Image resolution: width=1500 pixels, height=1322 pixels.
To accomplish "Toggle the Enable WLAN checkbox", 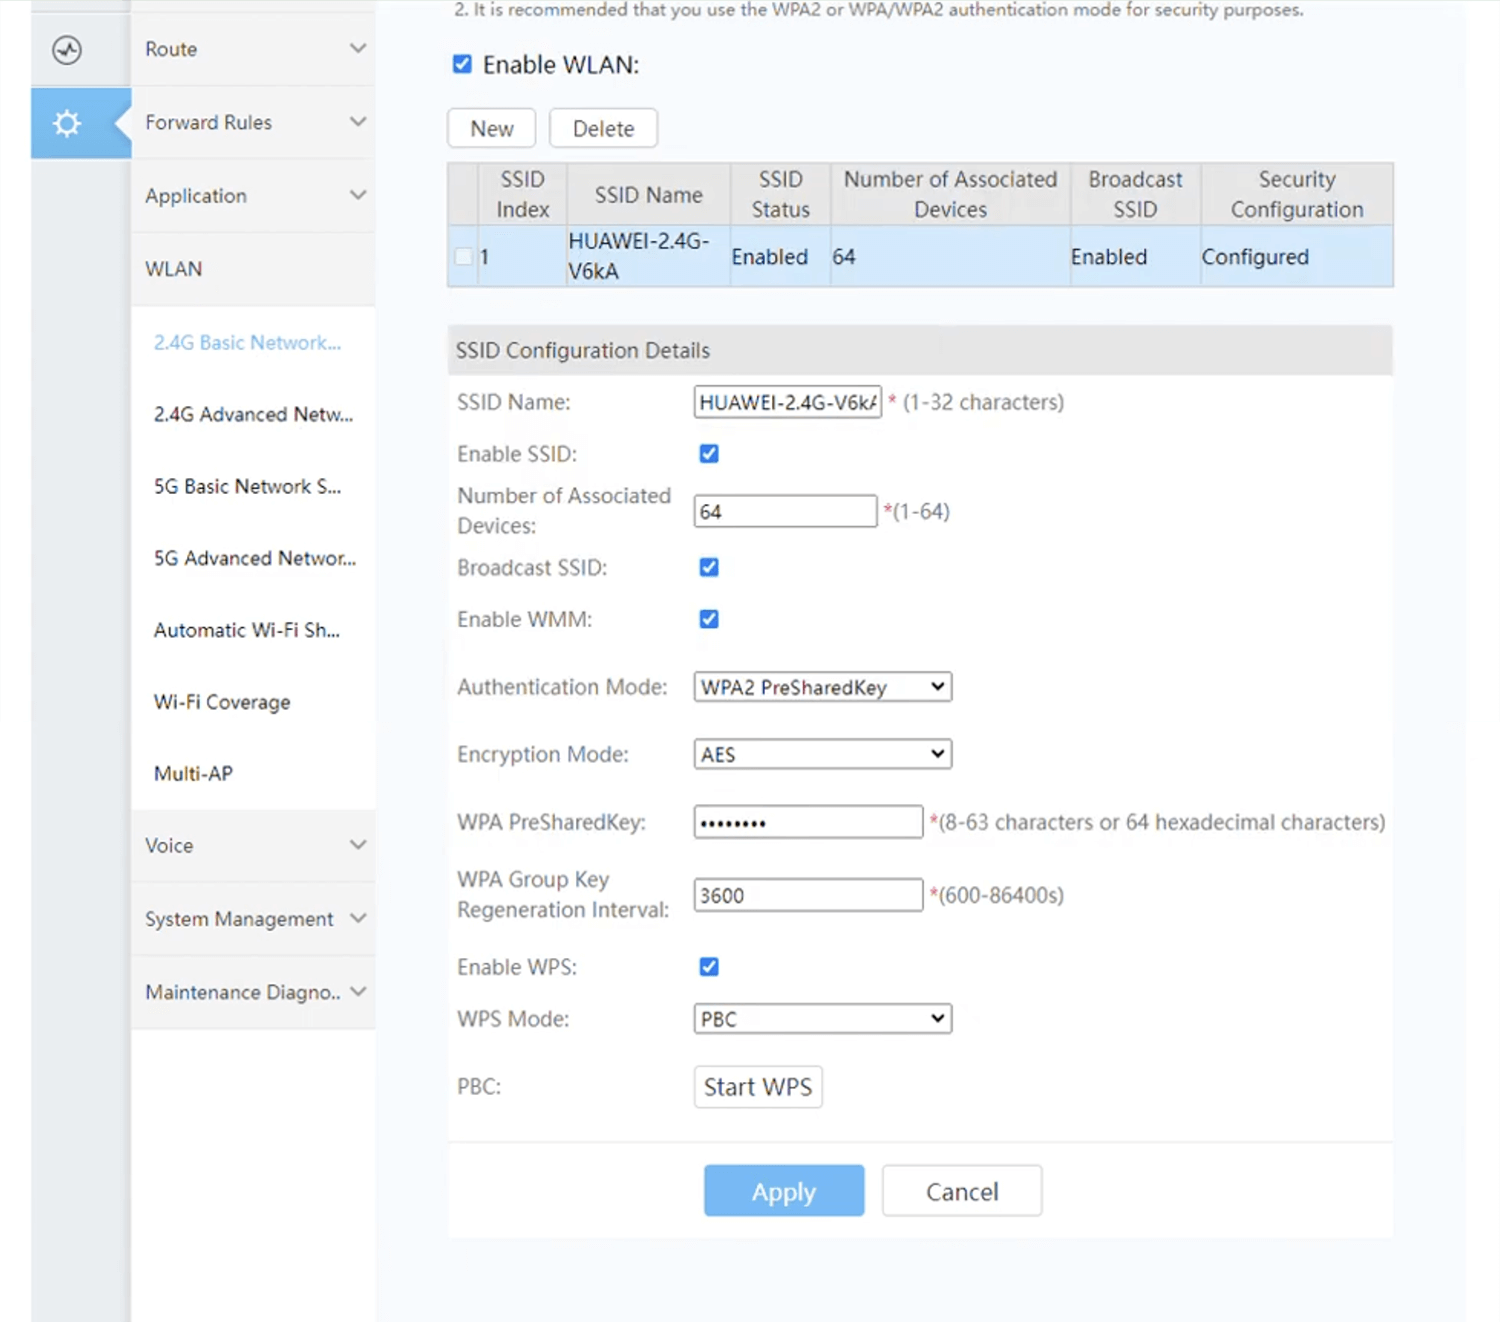I will (x=462, y=65).
